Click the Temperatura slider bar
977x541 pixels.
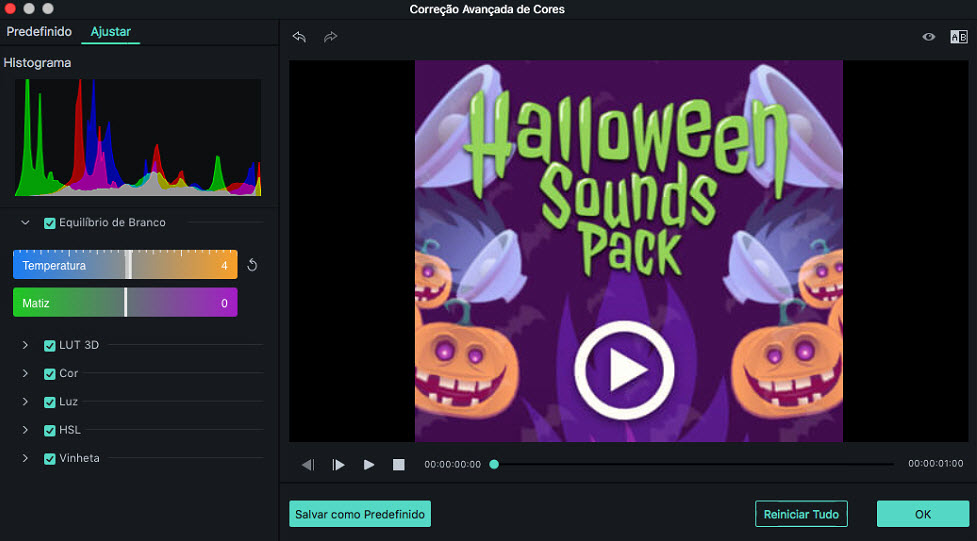coord(125,264)
